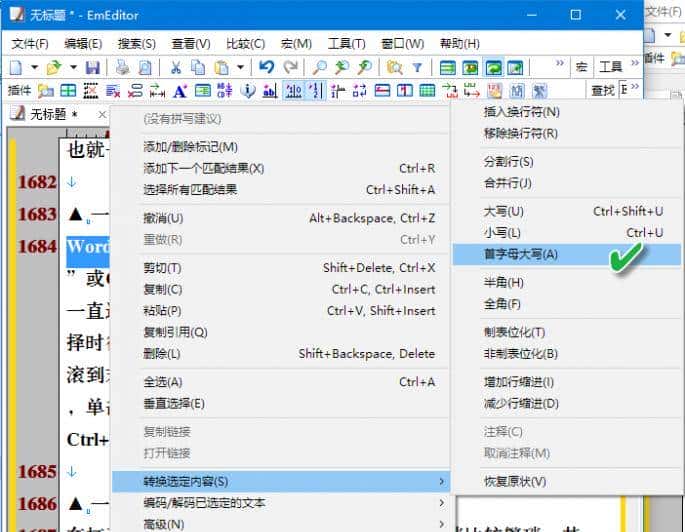This screenshot has height=532, width=685.
Task: Click the plugin Explorer folder icon
Action: tap(45, 91)
